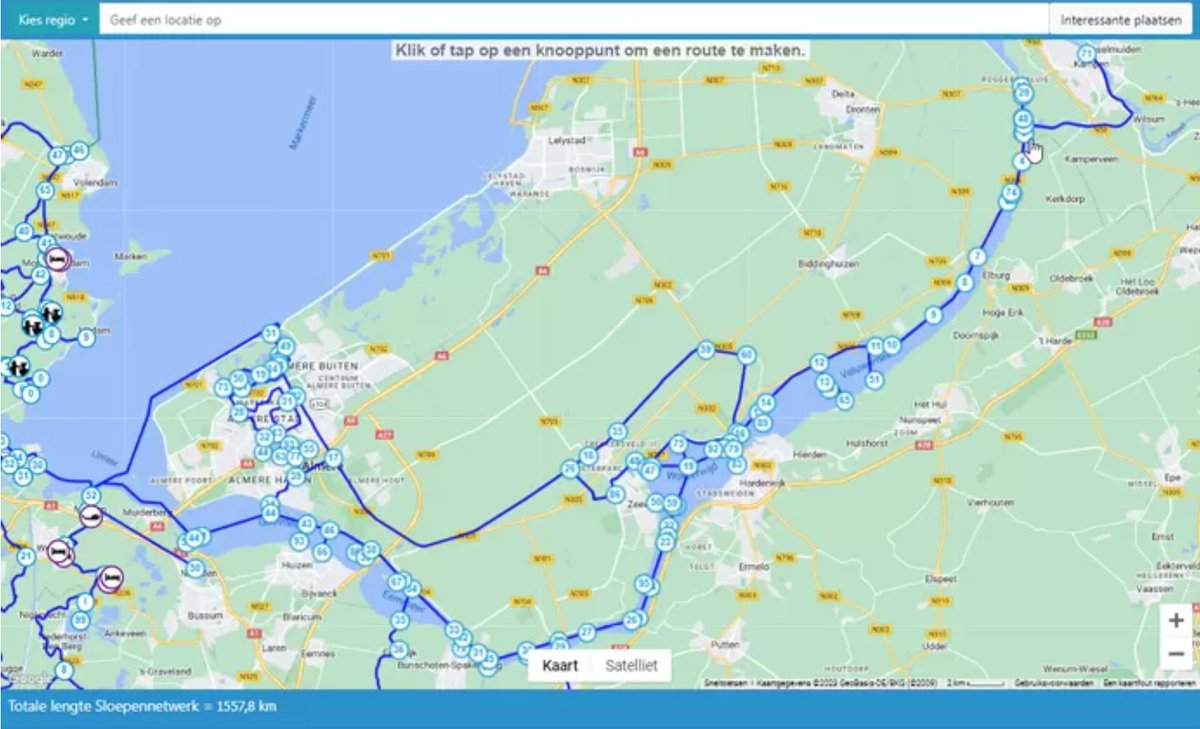Select node 51 at Almere Buiten
The width and height of the screenshot is (1200, 729).
(270, 333)
